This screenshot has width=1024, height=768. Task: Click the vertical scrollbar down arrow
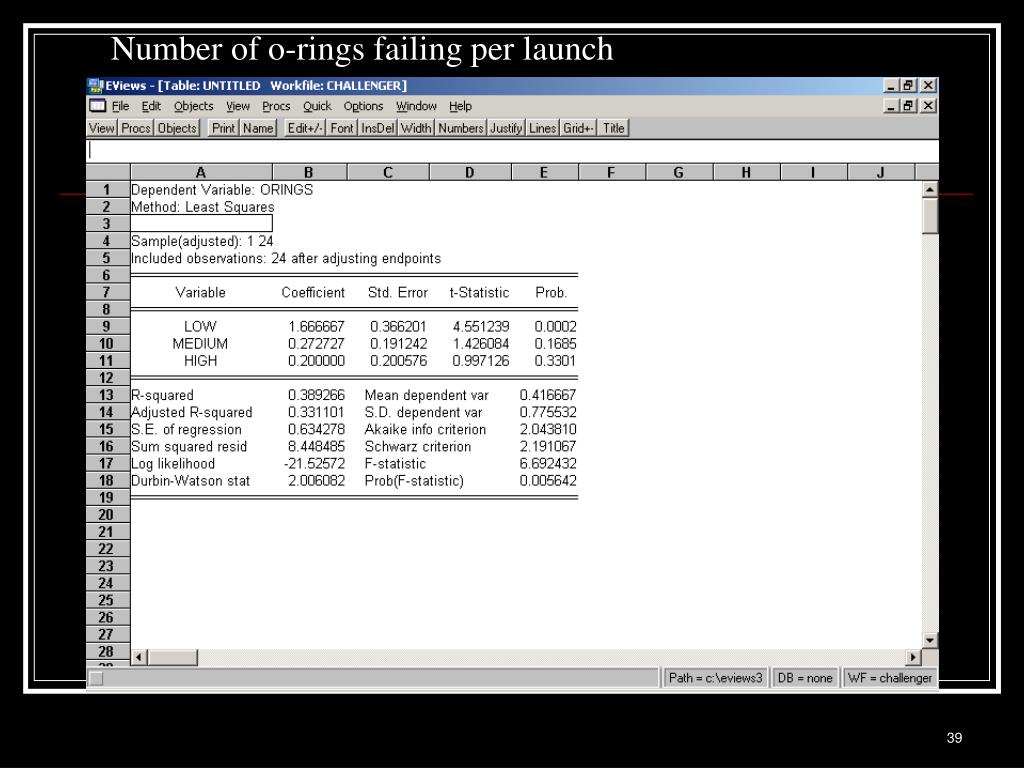point(929,641)
